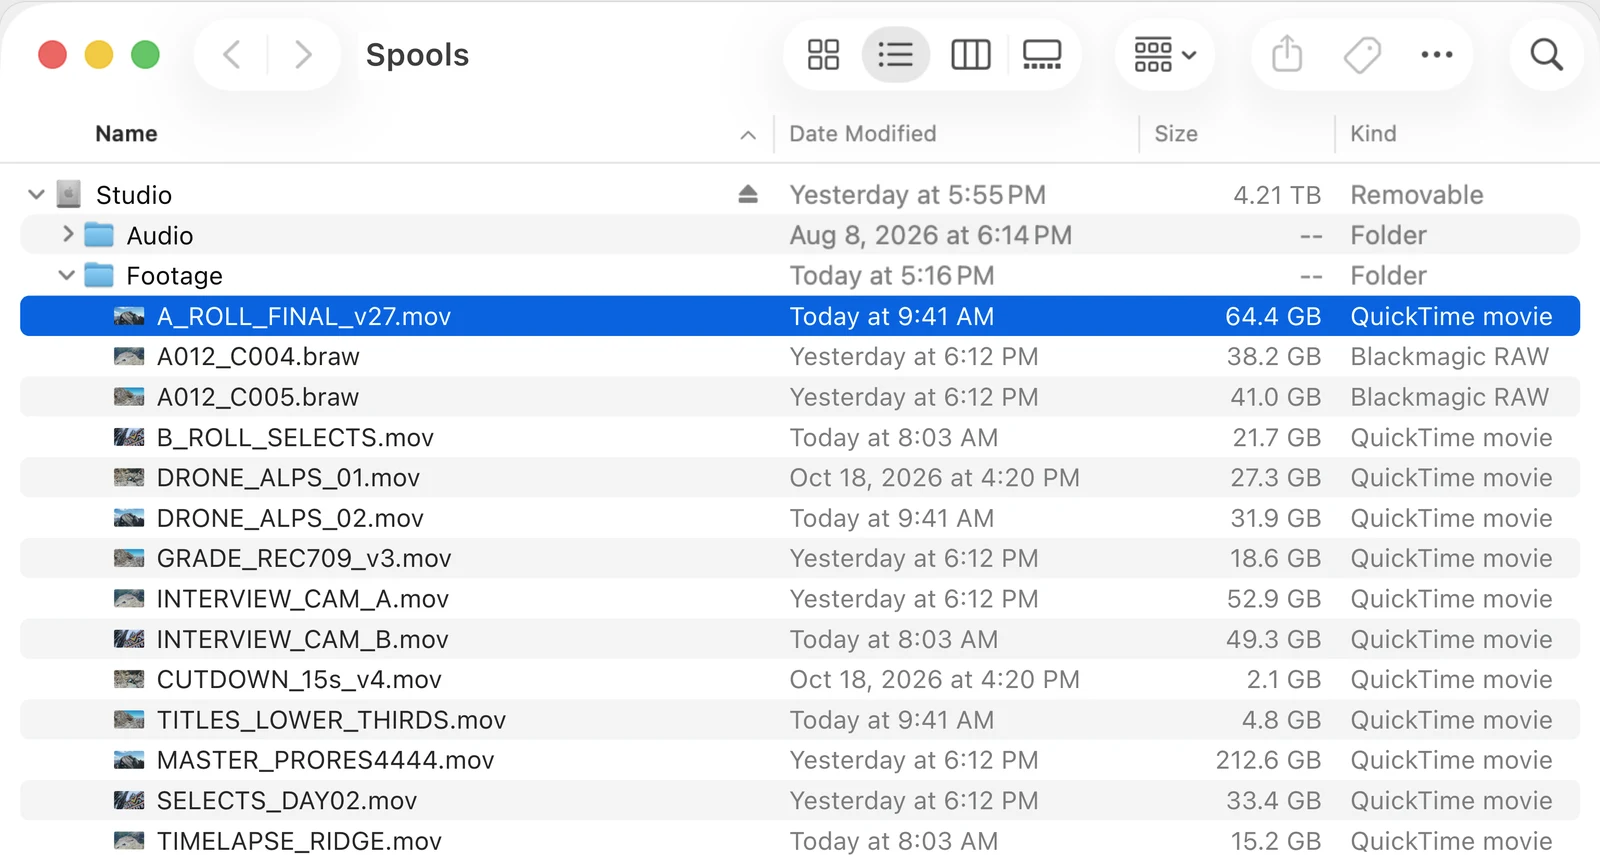Image resolution: width=1600 pixels, height=855 pixels.
Task: Click the Spools window title
Action: click(x=417, y=54)
